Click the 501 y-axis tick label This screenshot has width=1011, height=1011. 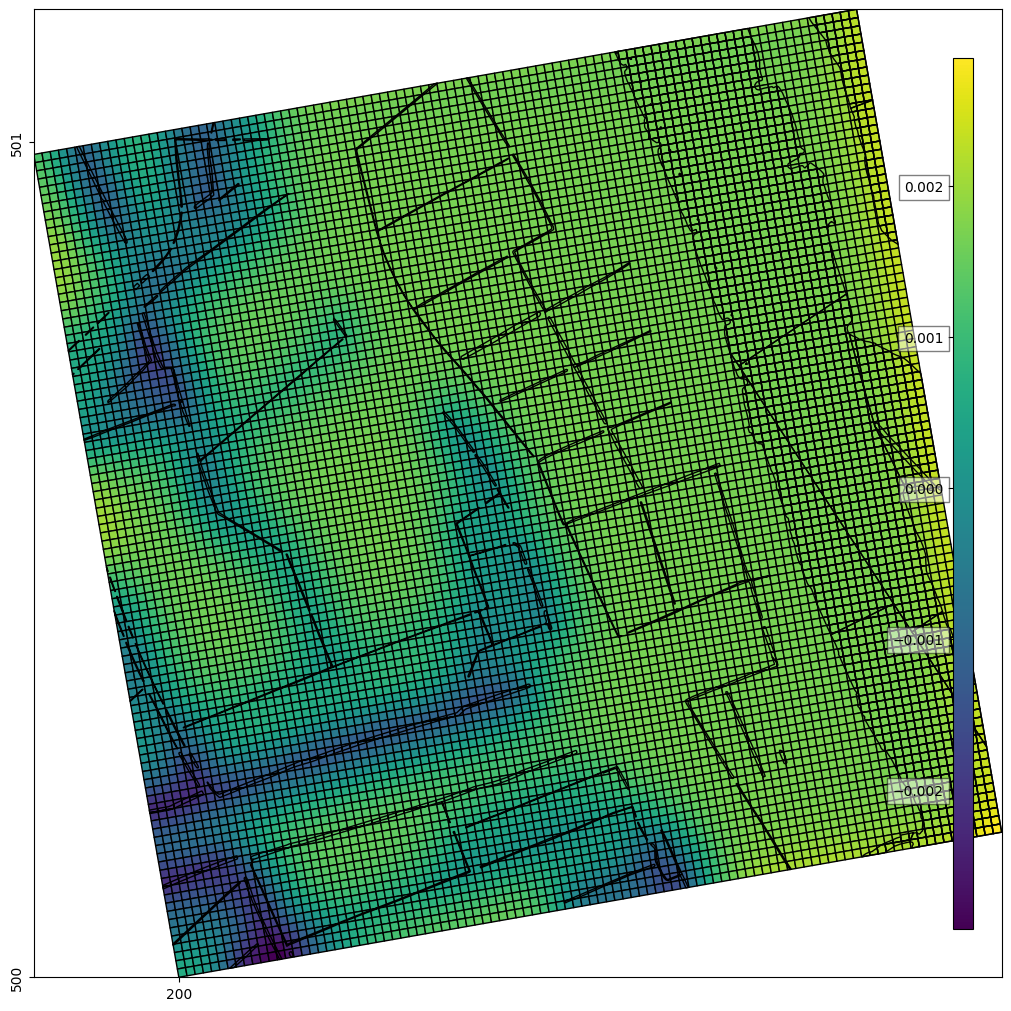coord(17,145)
